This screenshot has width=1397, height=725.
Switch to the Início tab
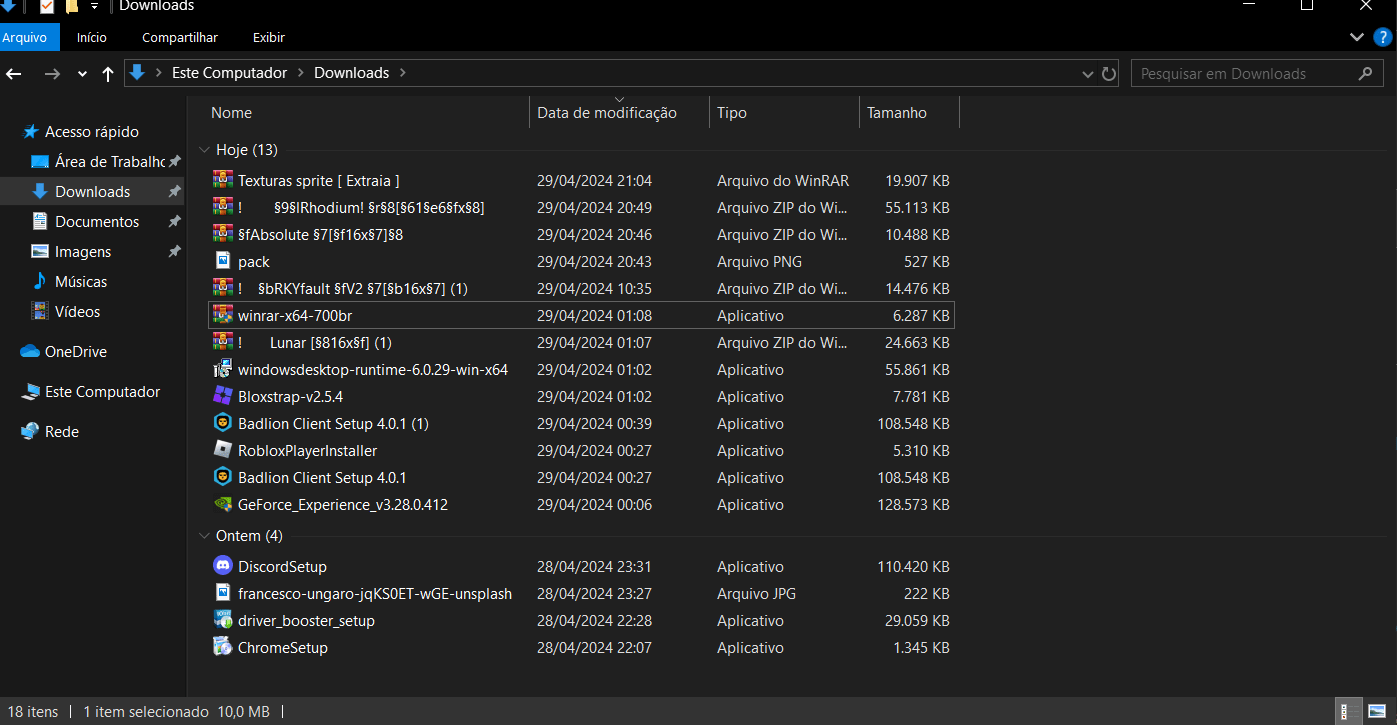pyautogui.click(x=92, y=37)
